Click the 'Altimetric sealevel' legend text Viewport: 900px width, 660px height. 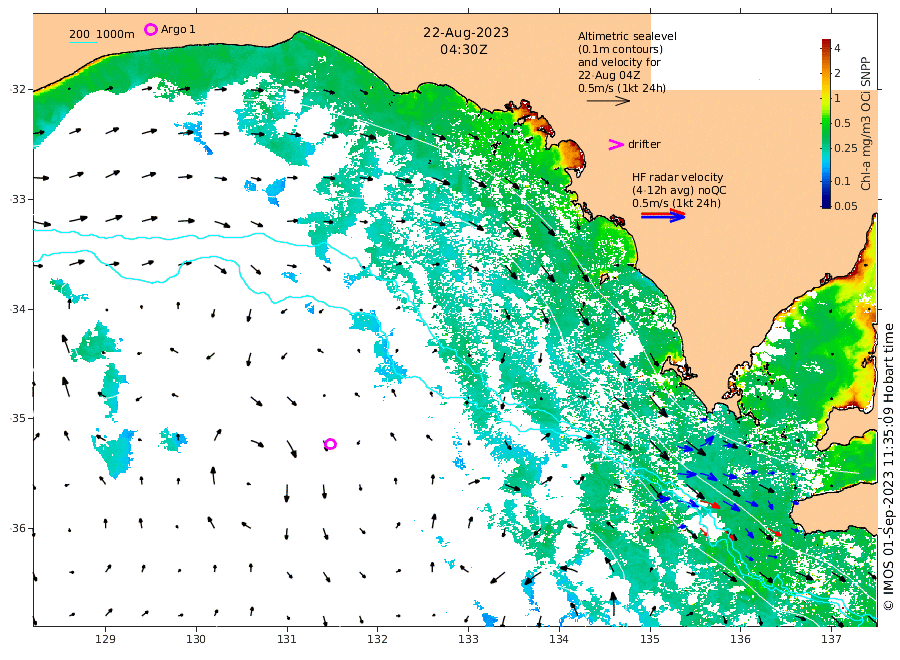click(x=627, y=36)
